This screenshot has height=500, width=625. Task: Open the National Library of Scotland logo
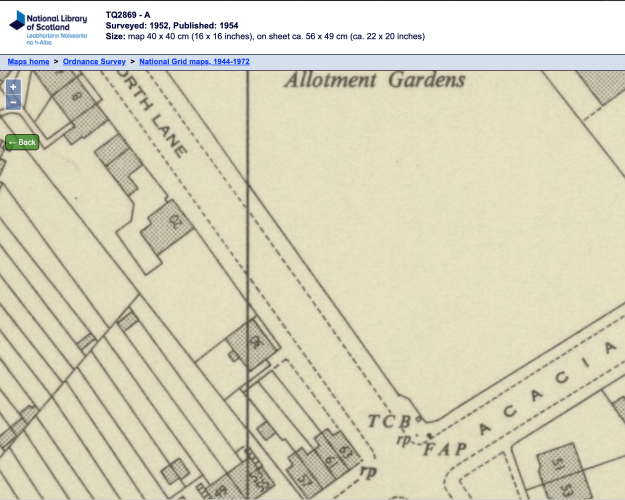[50, 27]
